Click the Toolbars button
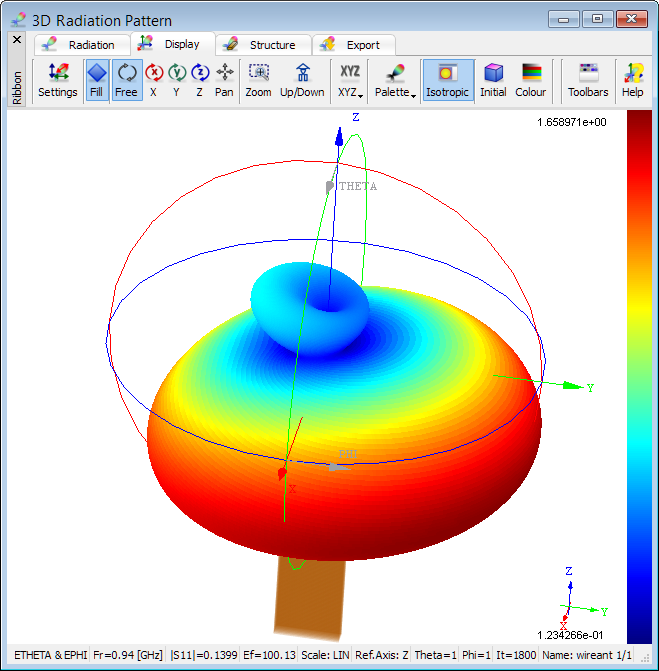 click(x=588, y=81)
